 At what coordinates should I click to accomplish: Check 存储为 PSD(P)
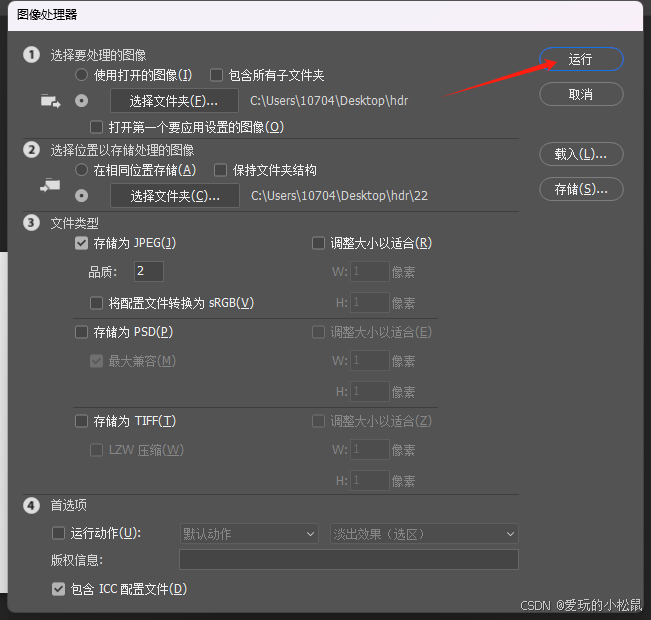point(81,332)
